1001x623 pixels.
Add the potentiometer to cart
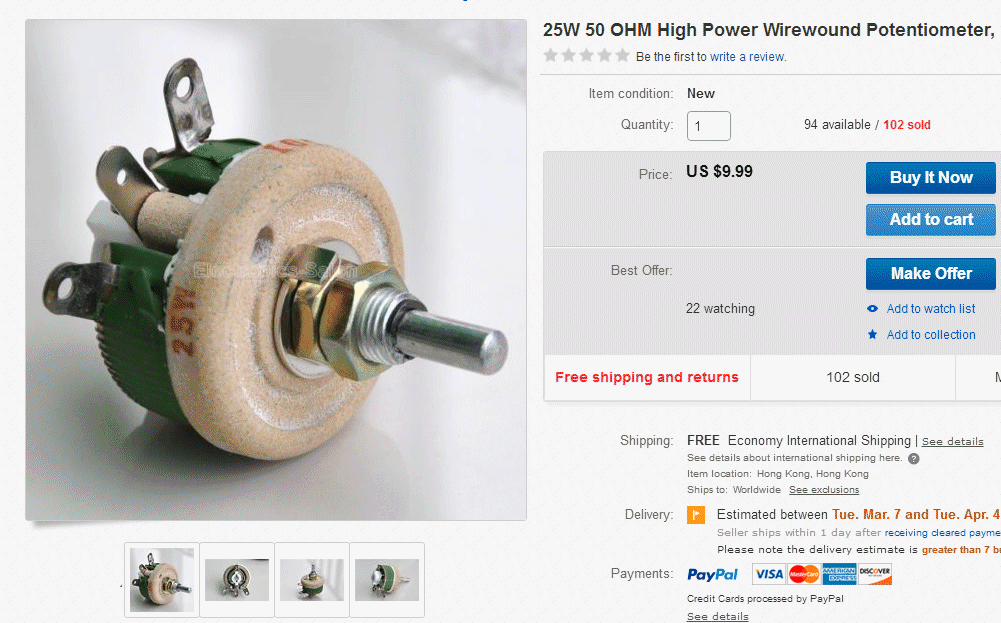[x=931, y=220]
